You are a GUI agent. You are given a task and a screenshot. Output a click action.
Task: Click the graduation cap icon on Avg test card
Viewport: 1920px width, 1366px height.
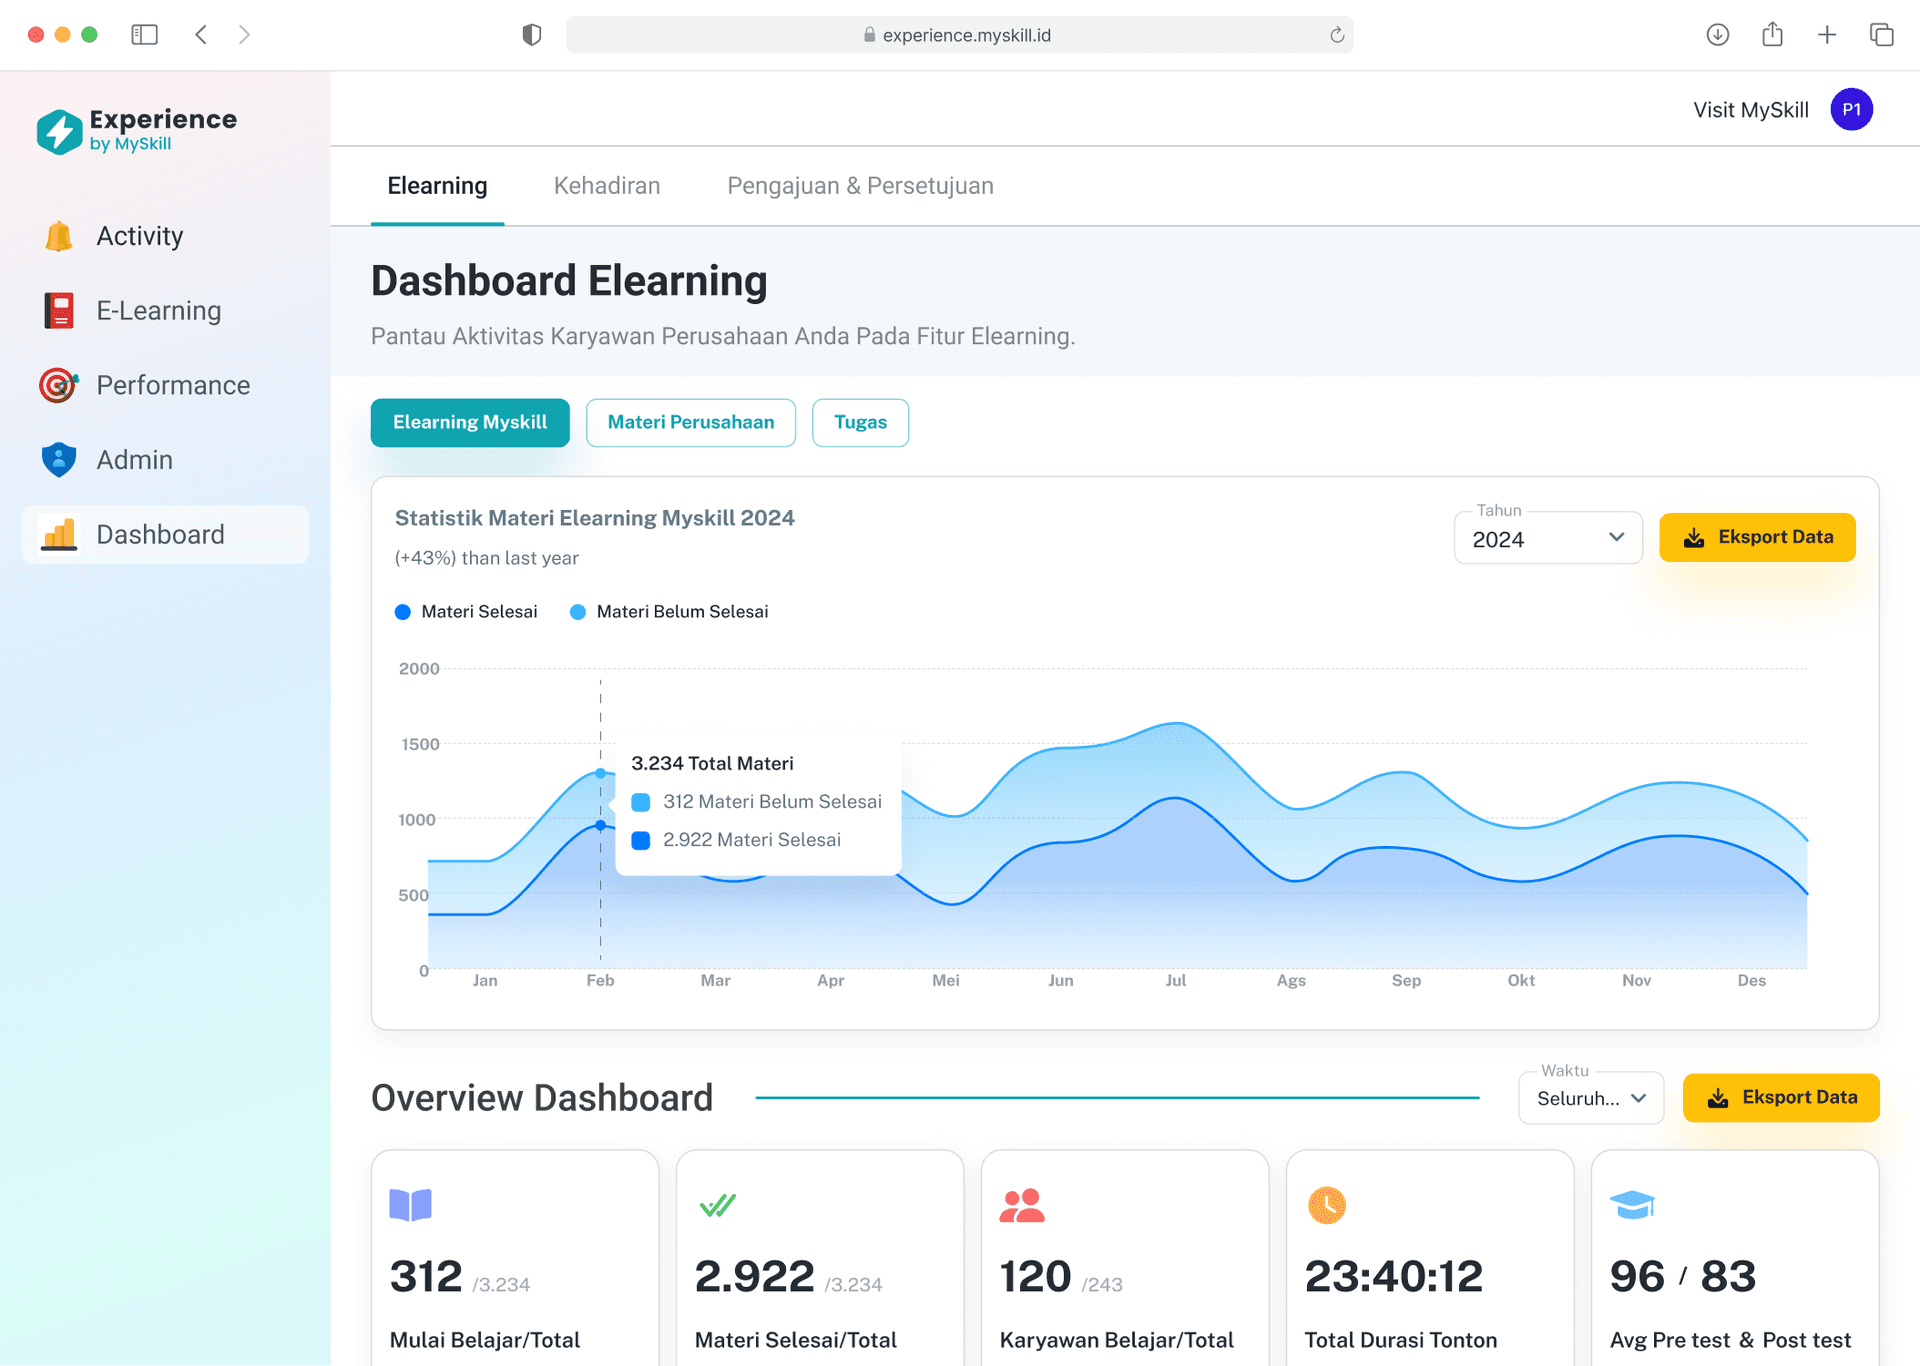click(1632, 1205)
